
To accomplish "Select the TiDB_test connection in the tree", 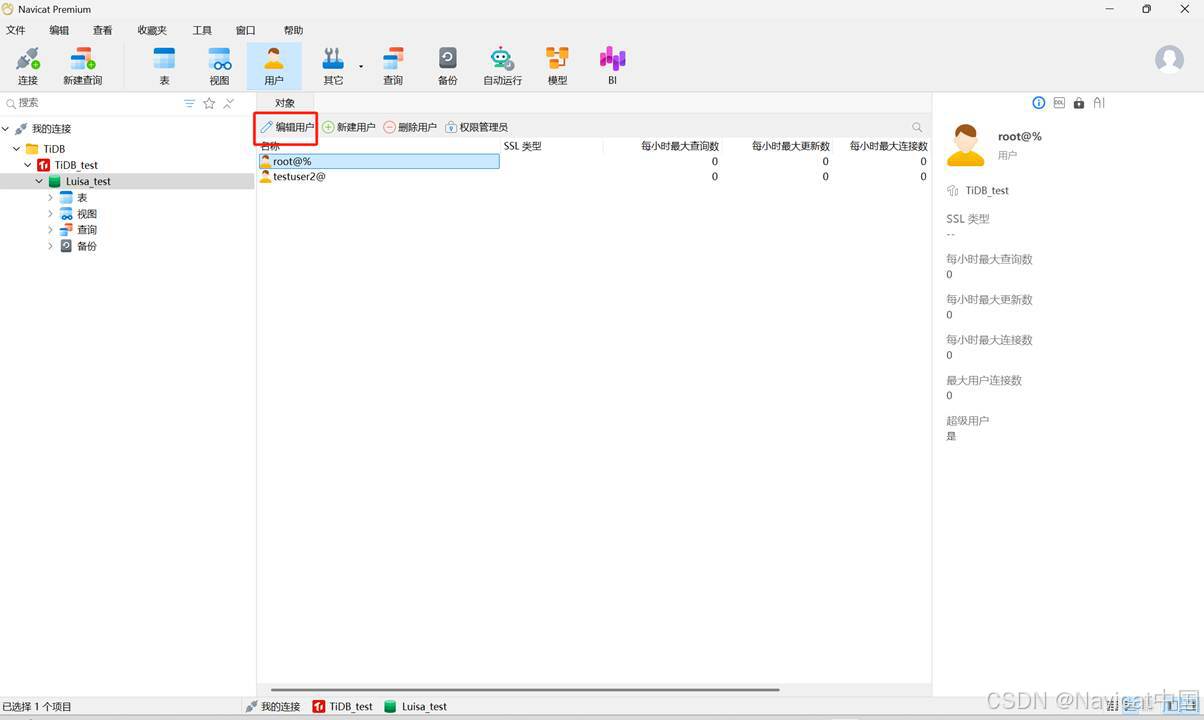I will [x=76, y=165].
